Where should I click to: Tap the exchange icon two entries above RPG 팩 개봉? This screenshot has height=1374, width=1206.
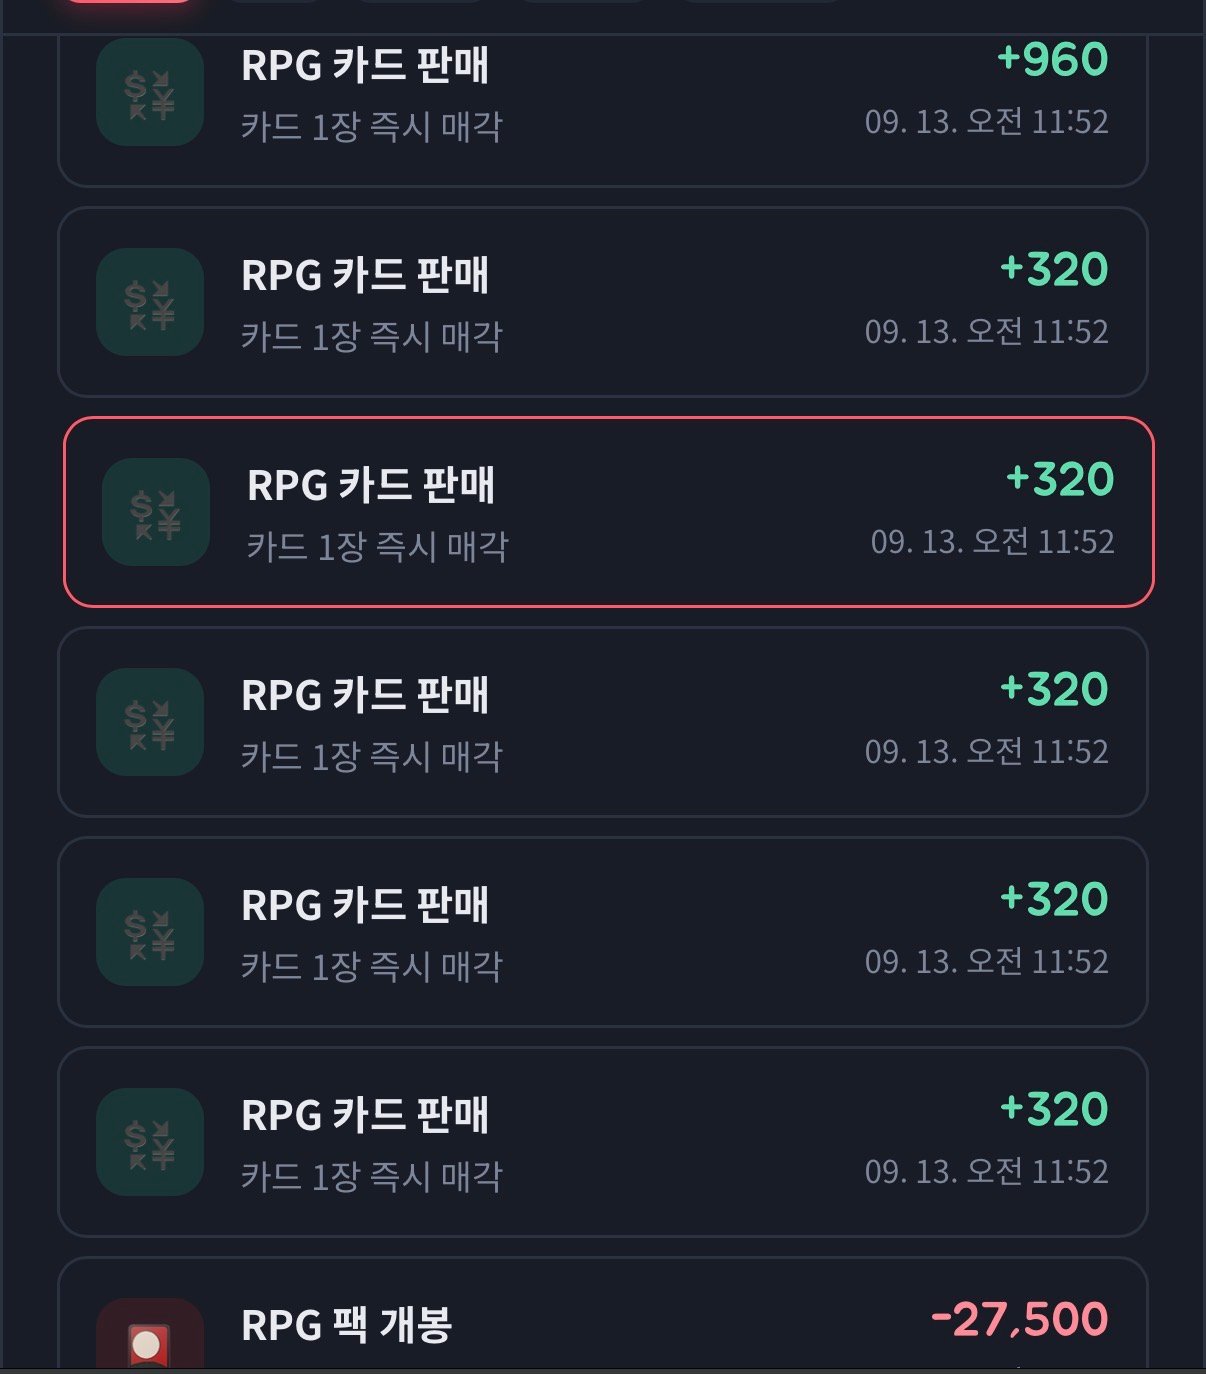coord(150,932)
